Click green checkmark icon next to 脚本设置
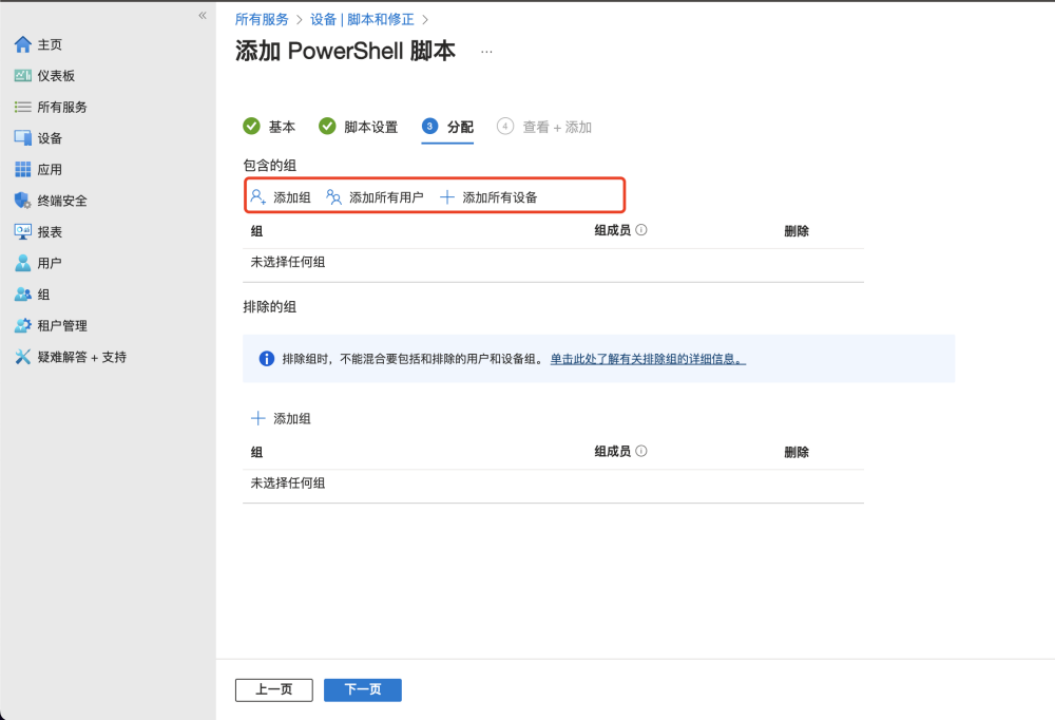This screenshot has height=720, width=1055. (327, 126)
